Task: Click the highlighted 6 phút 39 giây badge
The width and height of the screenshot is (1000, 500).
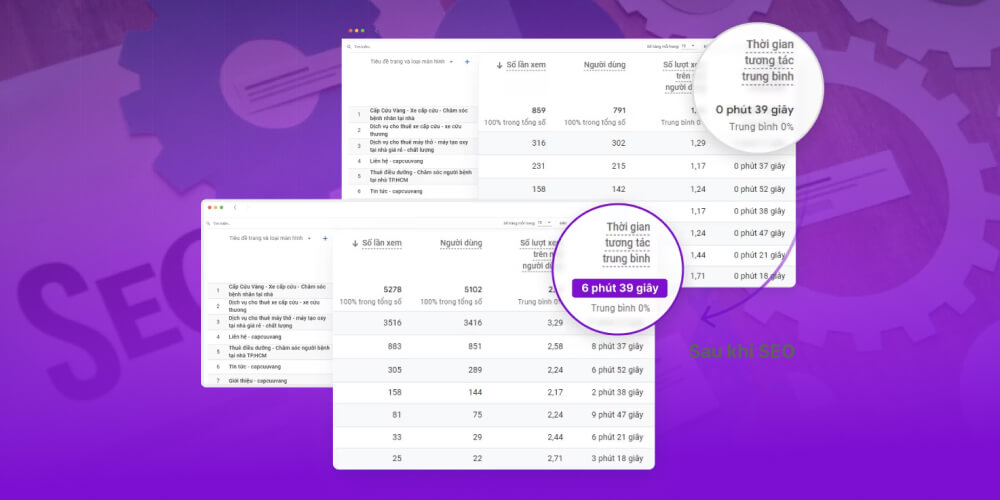Action: click(620, 287)
